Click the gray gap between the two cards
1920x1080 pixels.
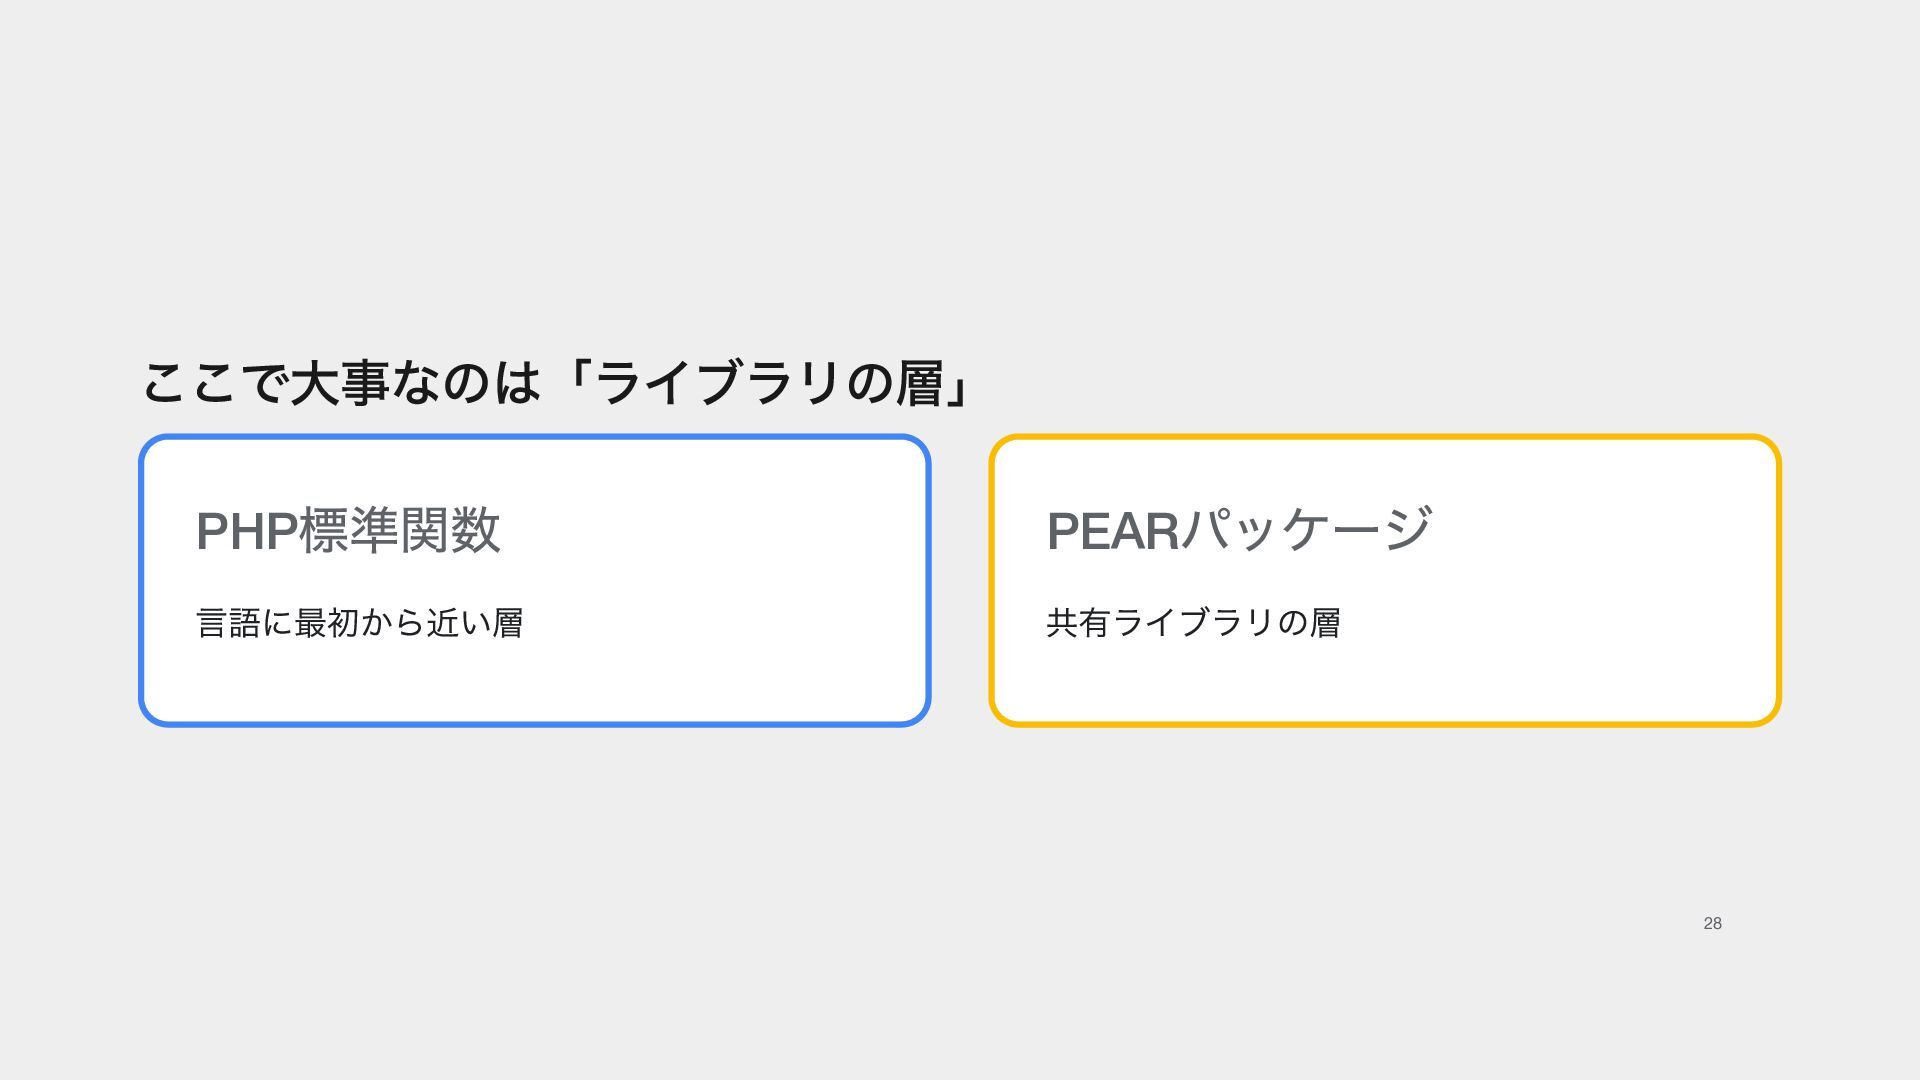tap(960, 580)
